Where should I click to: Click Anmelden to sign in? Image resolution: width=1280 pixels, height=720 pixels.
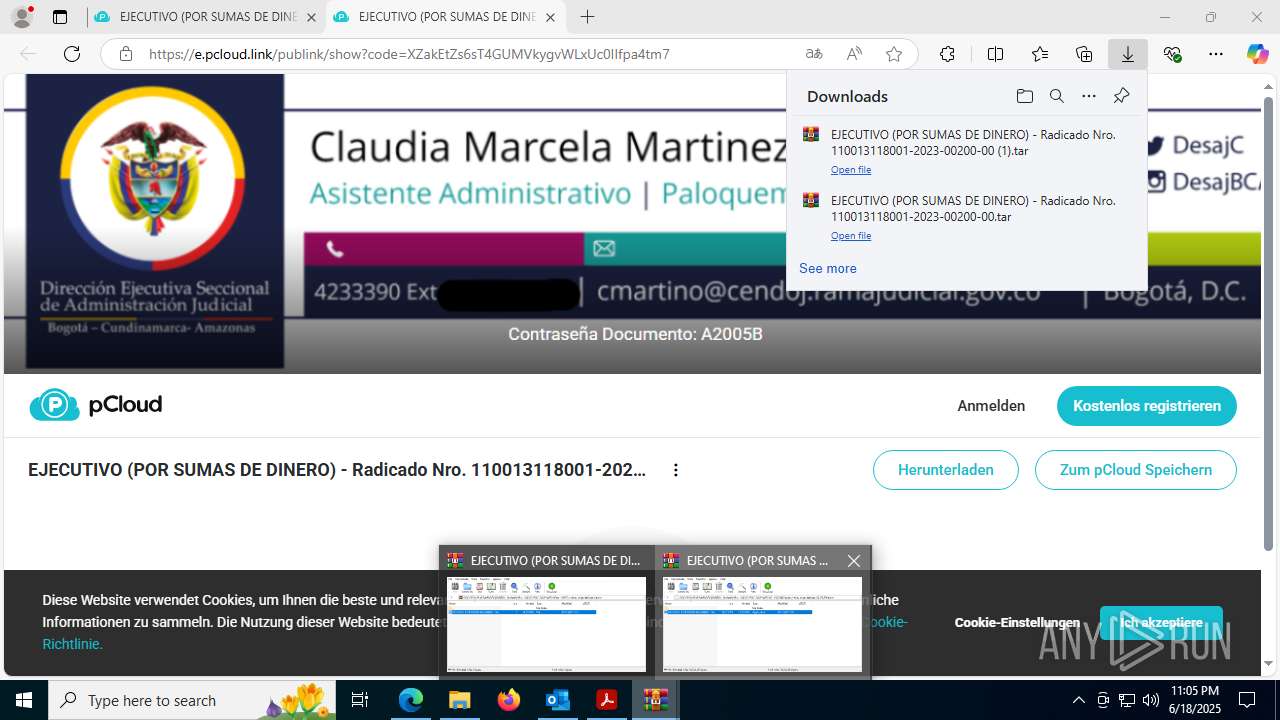click(x=991, y=406)
